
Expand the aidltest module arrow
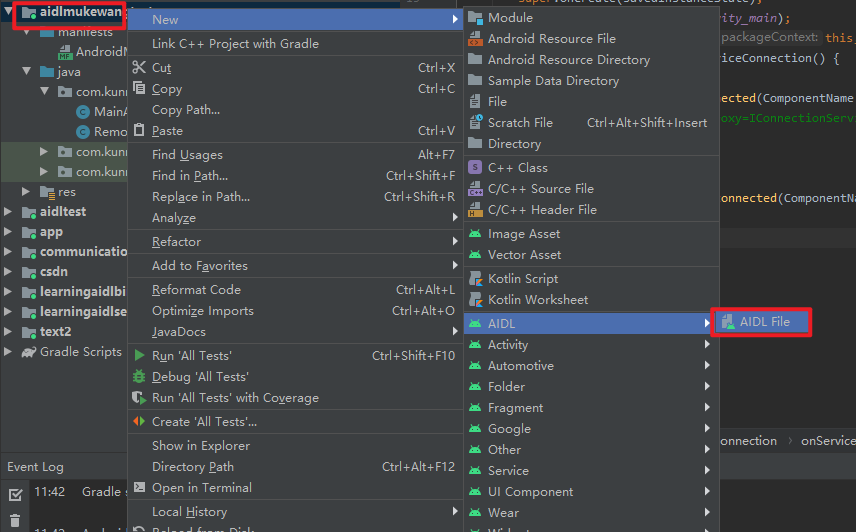click(x=8, y=212)
